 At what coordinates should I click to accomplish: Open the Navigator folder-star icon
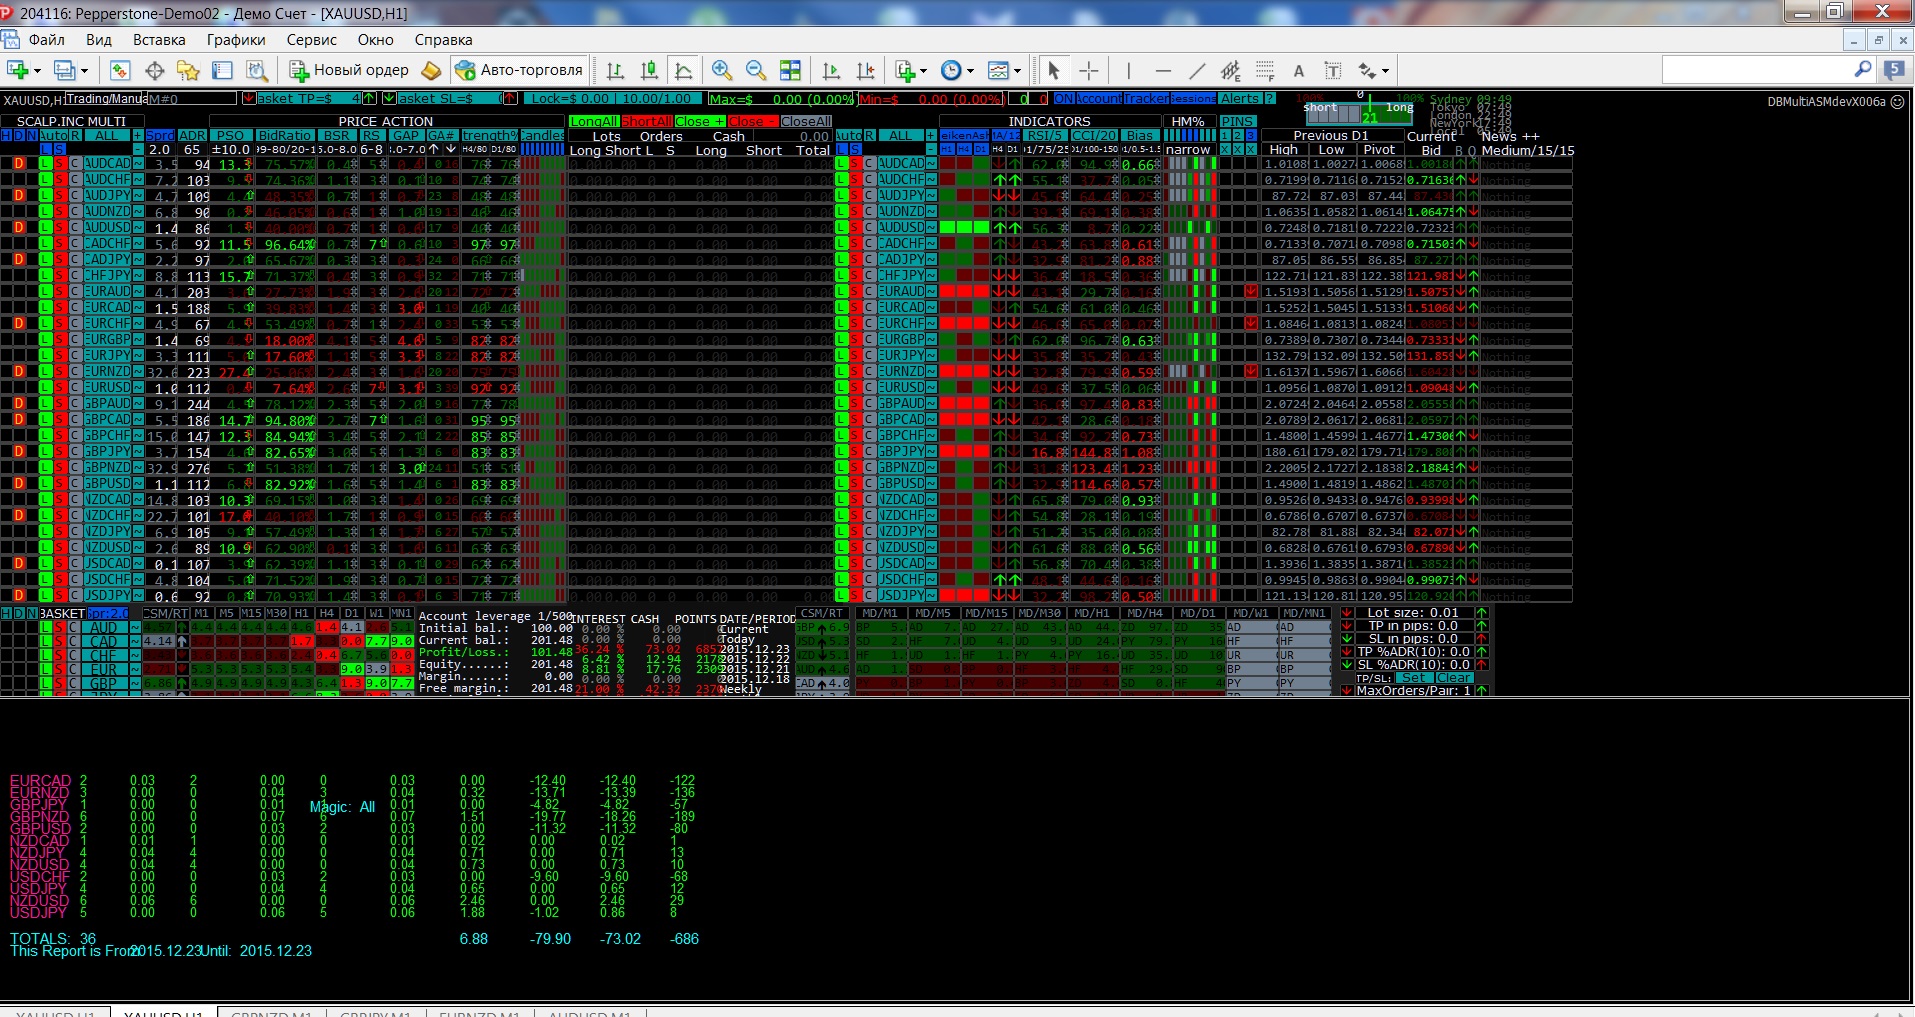click(x=188, y=70)
